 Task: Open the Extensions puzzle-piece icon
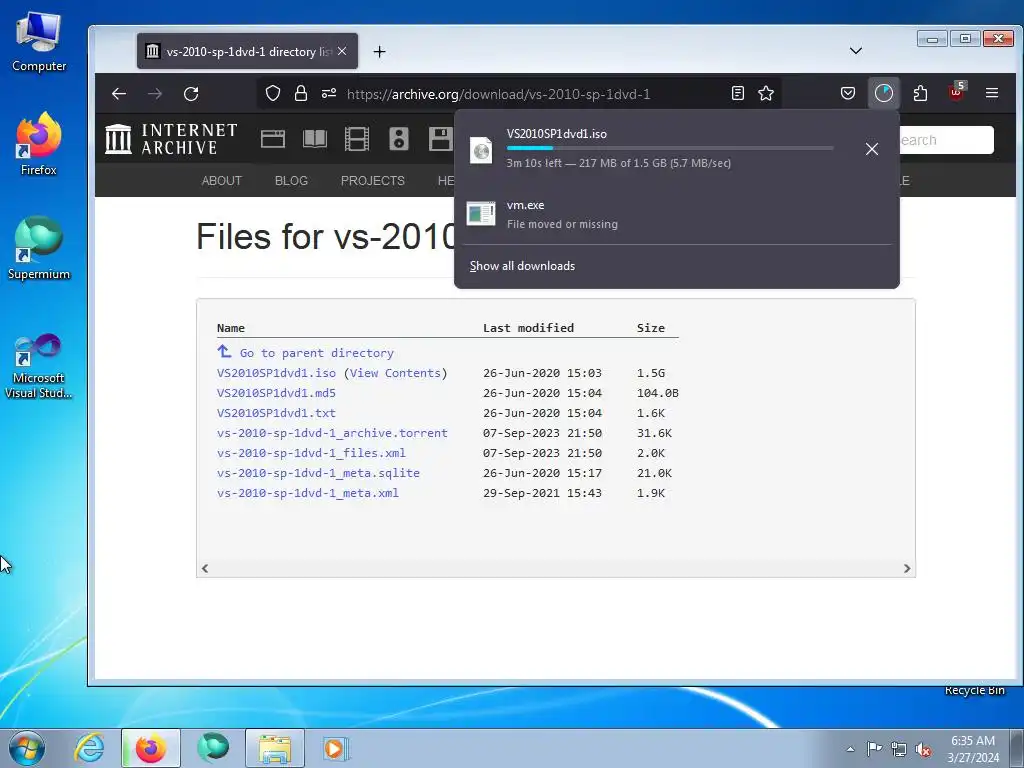[920, 93]
